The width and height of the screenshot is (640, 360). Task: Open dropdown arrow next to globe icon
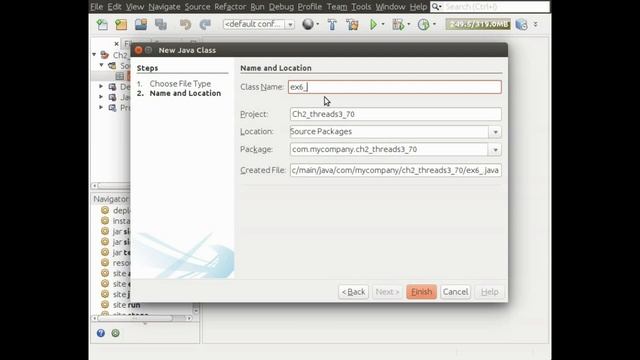[x=318, y=24]
